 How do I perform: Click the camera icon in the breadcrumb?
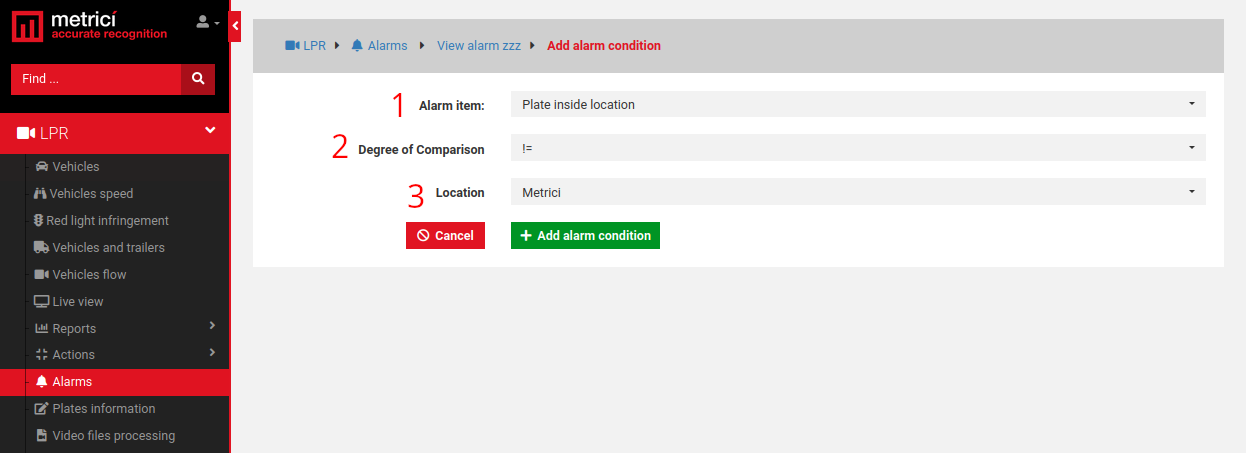tap(293, 45)
